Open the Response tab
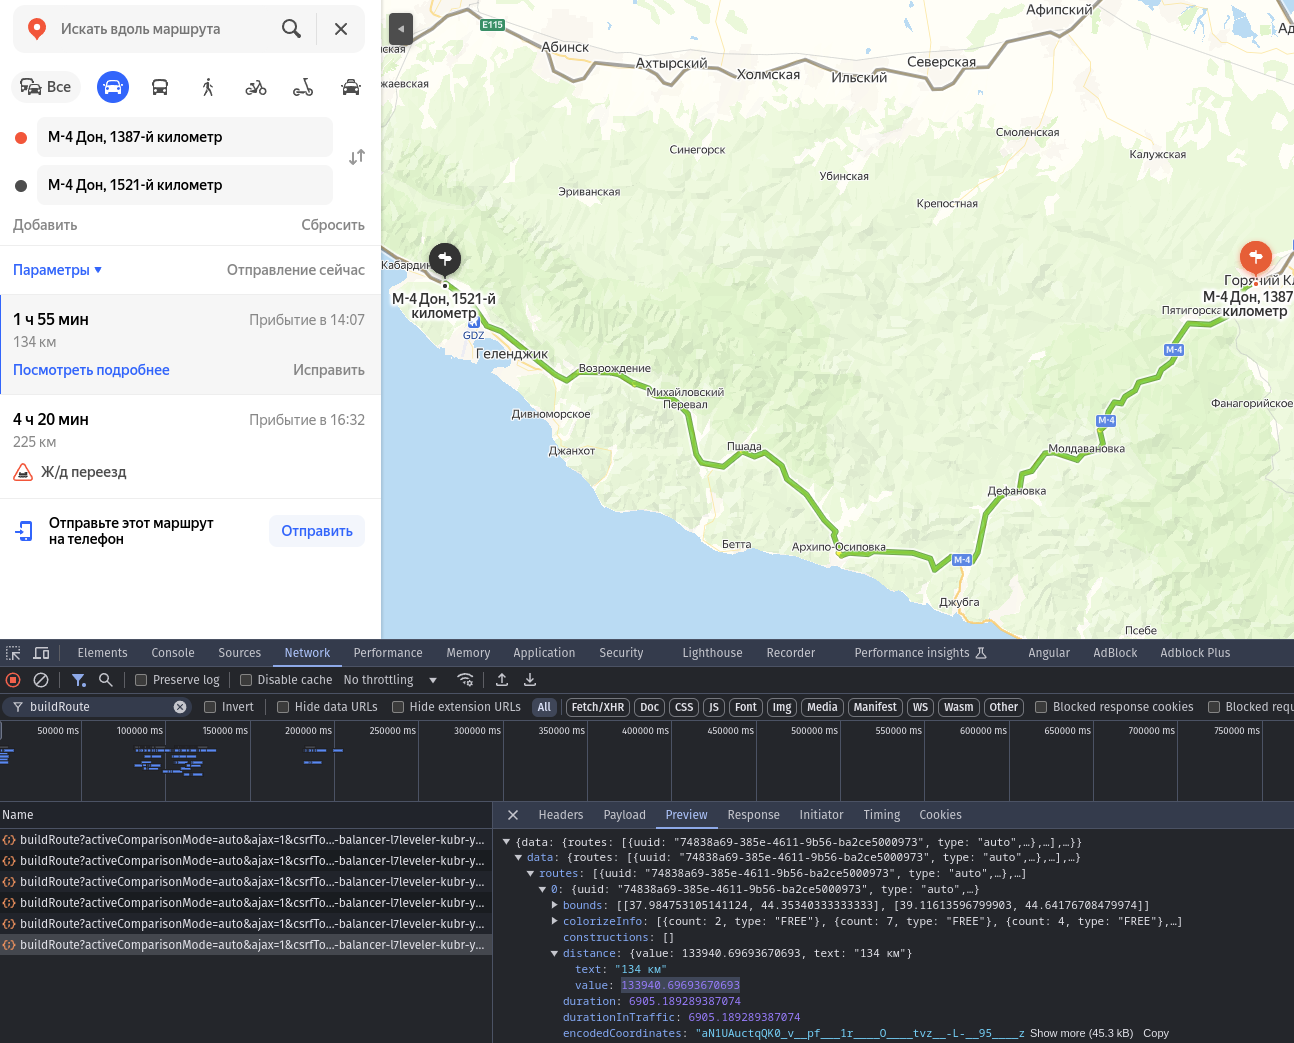1294x1043 pixels. tap(753, 815)
